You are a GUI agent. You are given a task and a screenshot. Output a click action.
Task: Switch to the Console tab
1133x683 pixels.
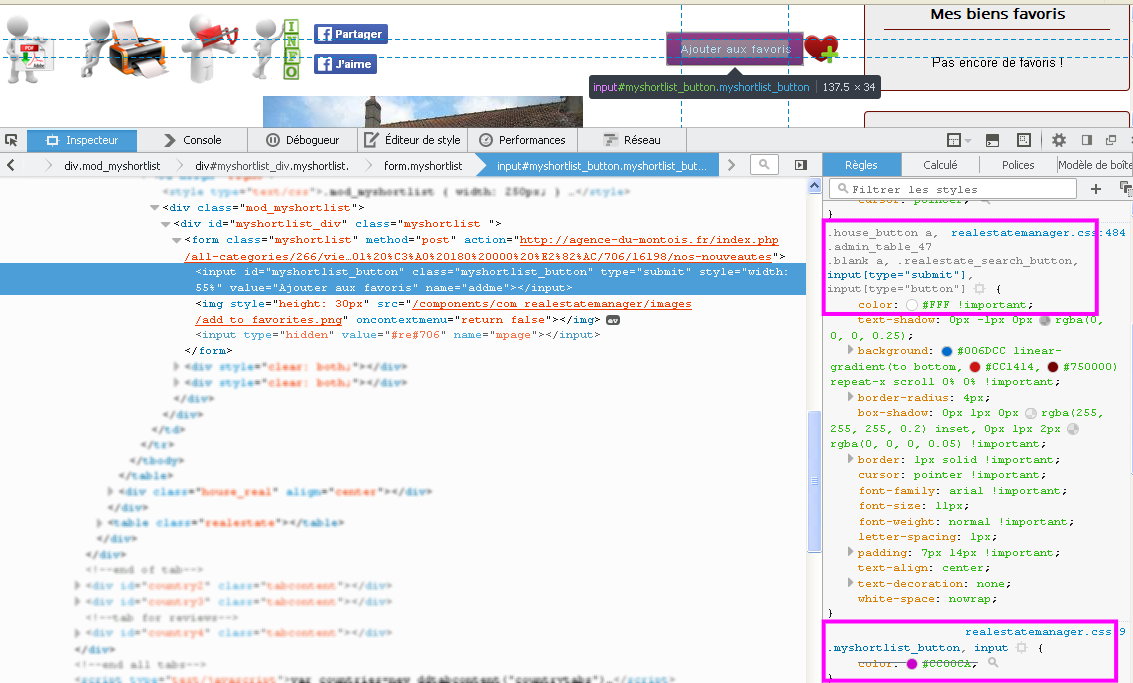coord(192,140)
